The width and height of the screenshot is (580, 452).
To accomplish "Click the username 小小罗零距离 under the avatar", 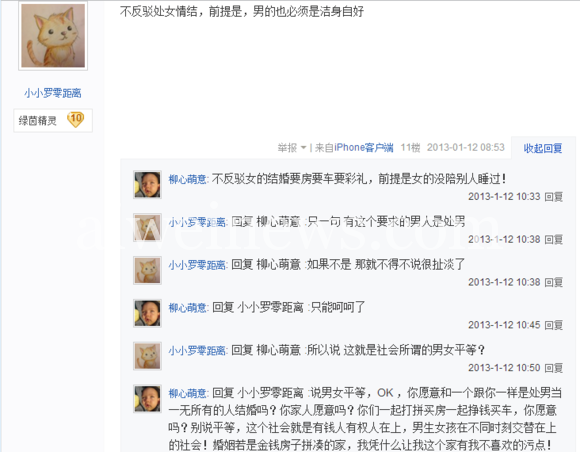I will point(53,93).
